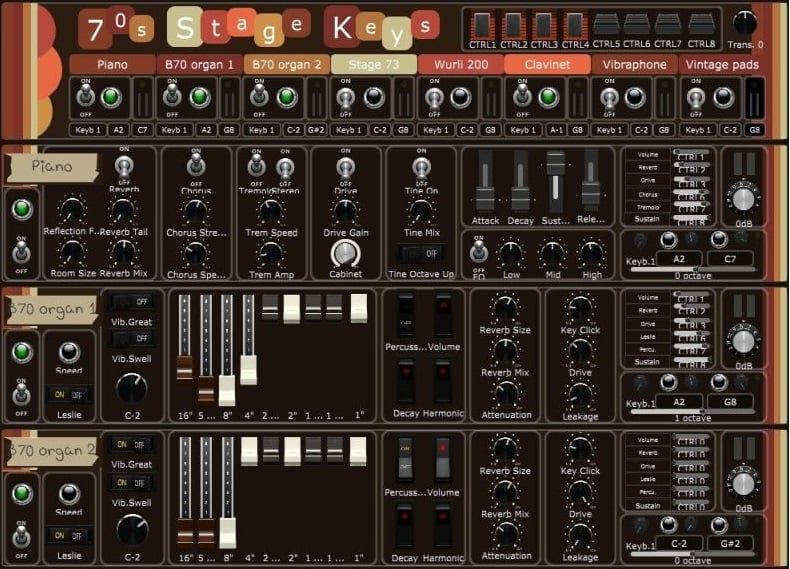
Task: Click the Piano 0dB volume knob
Action: point(743,199)
